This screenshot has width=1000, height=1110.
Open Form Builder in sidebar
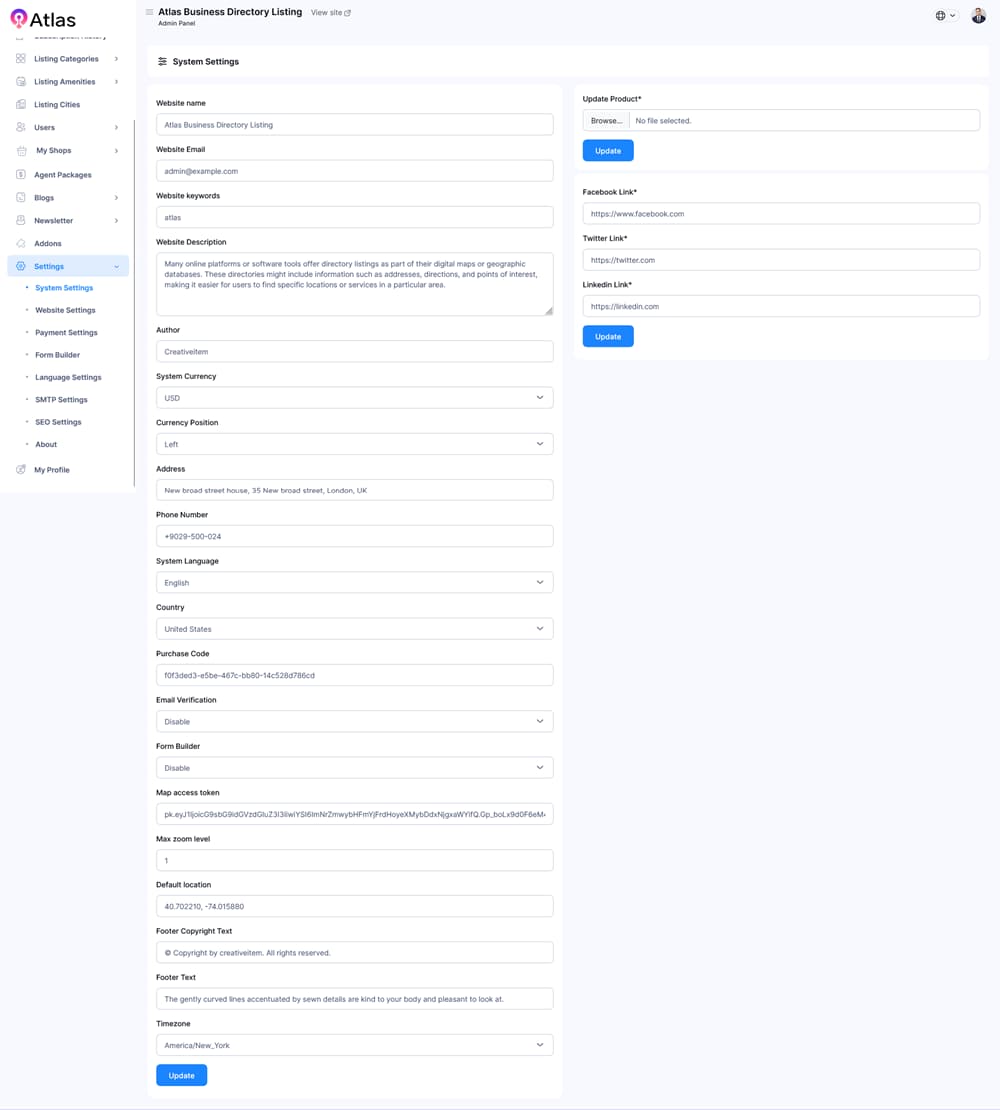(x=57, y=355)
